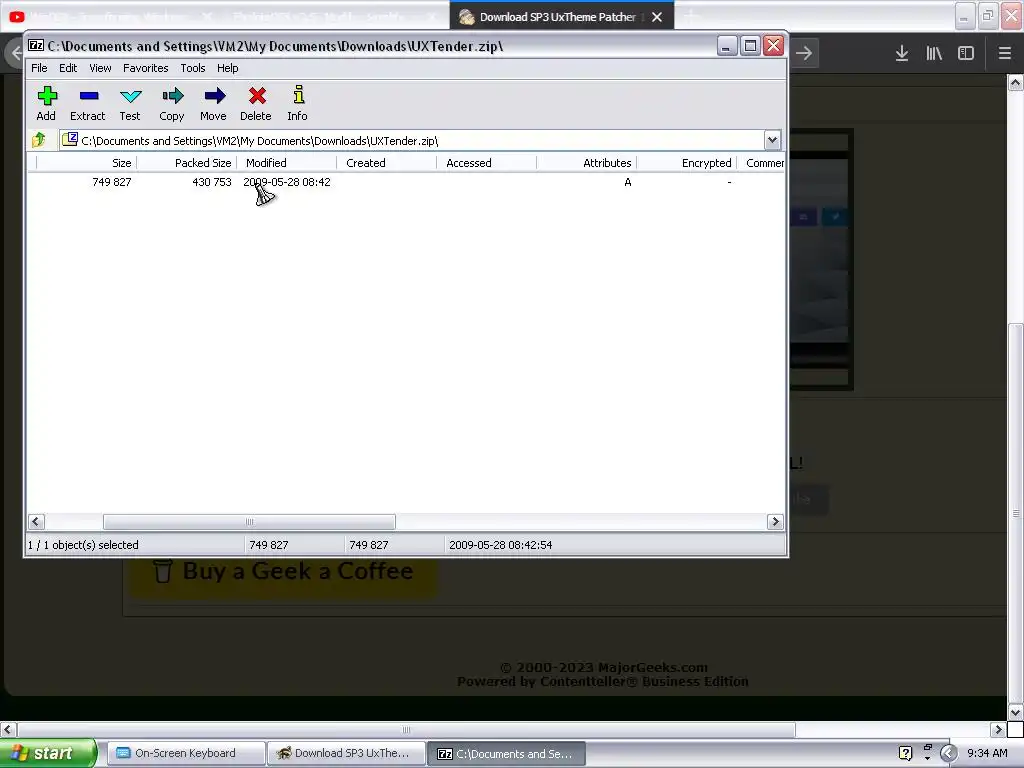
Task: Open the View menu
Action: (100, 68)
